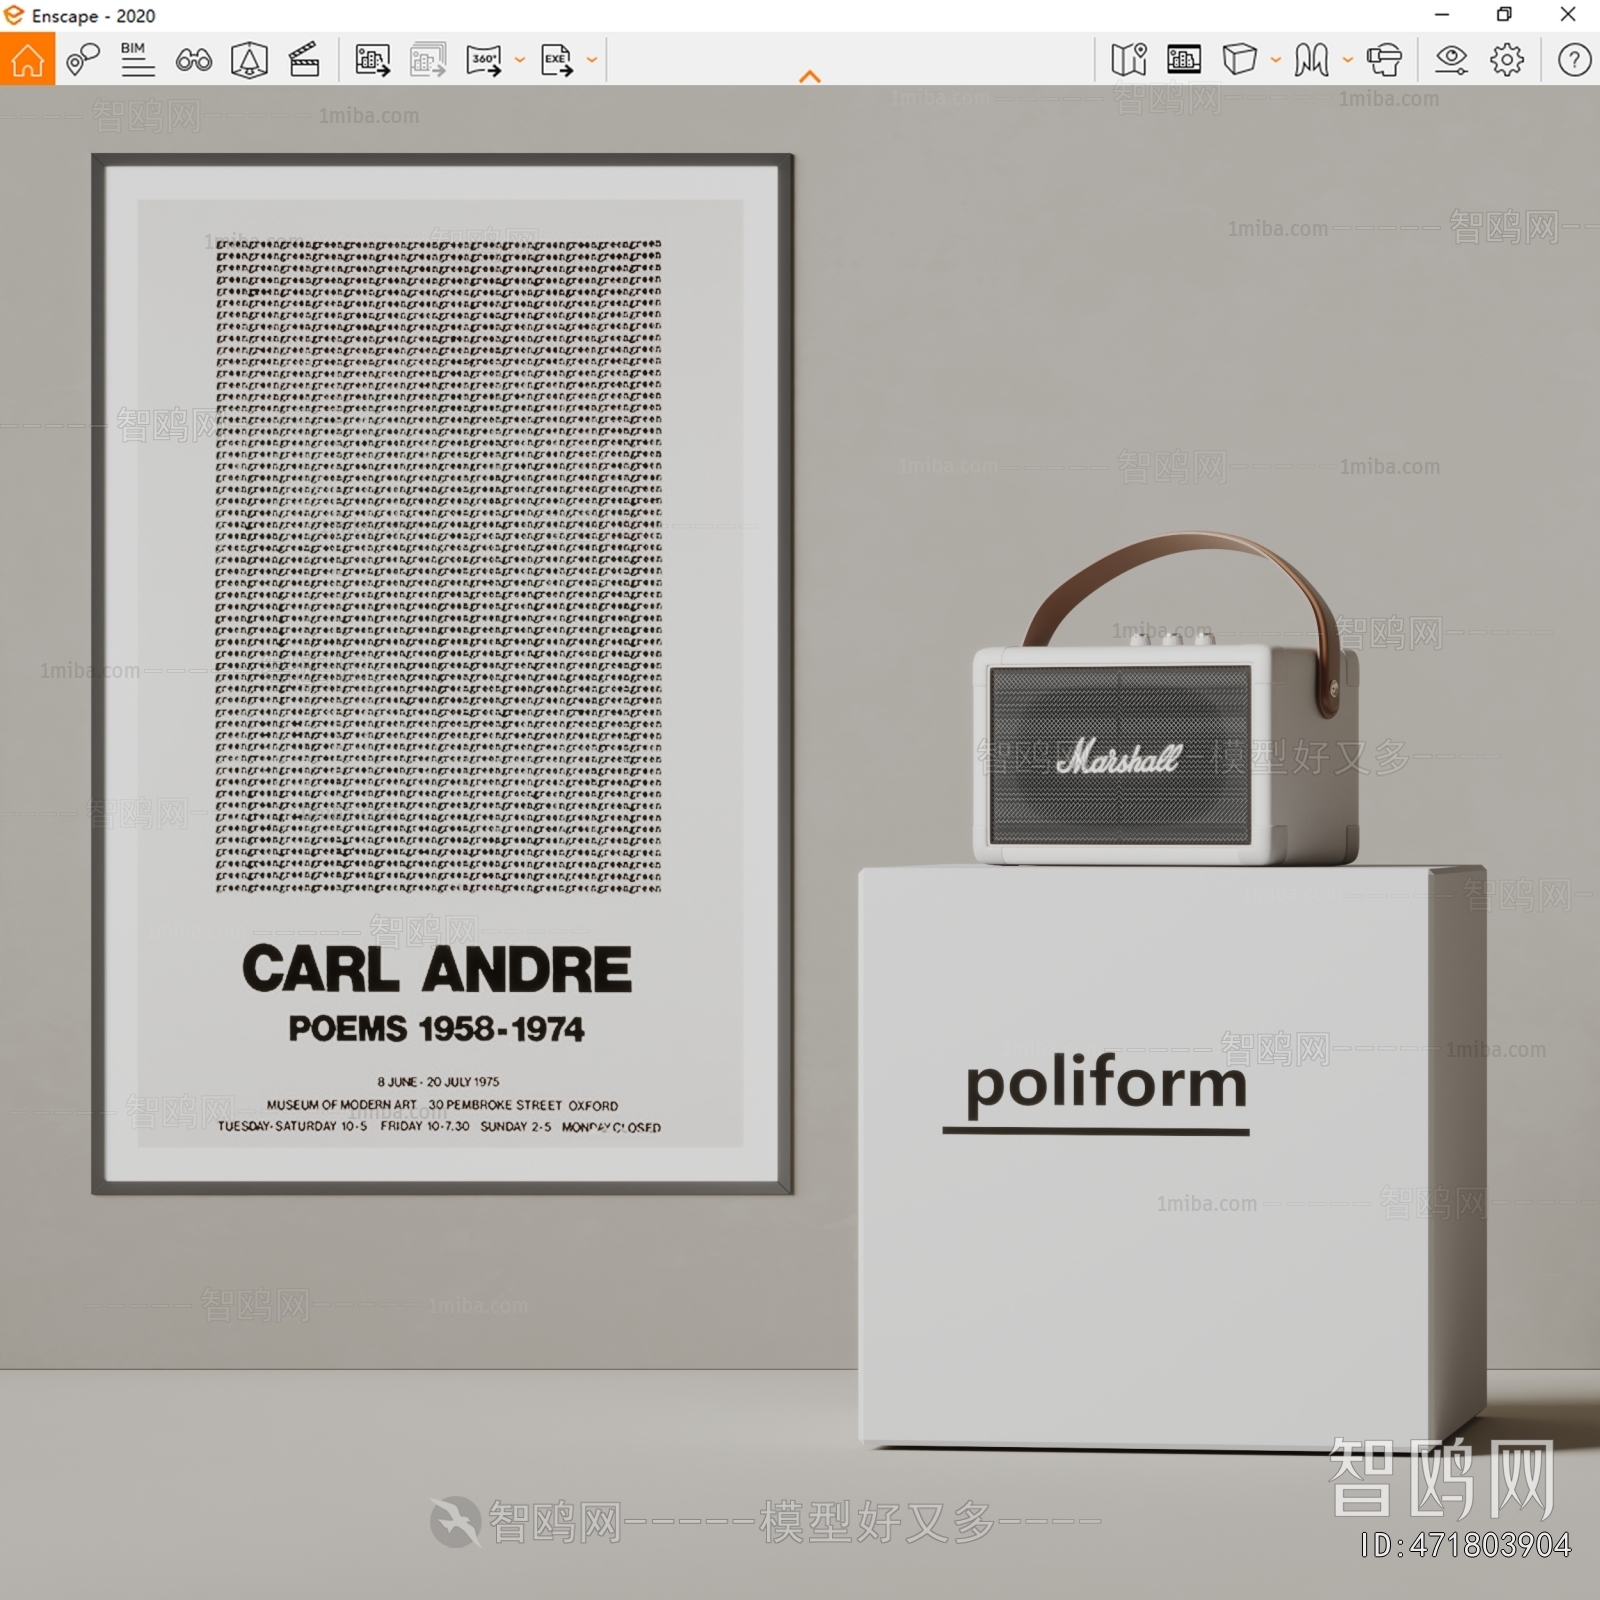Click the orange Home button
Screen dimensions: 1600x1600
click(x=28, y=59)
